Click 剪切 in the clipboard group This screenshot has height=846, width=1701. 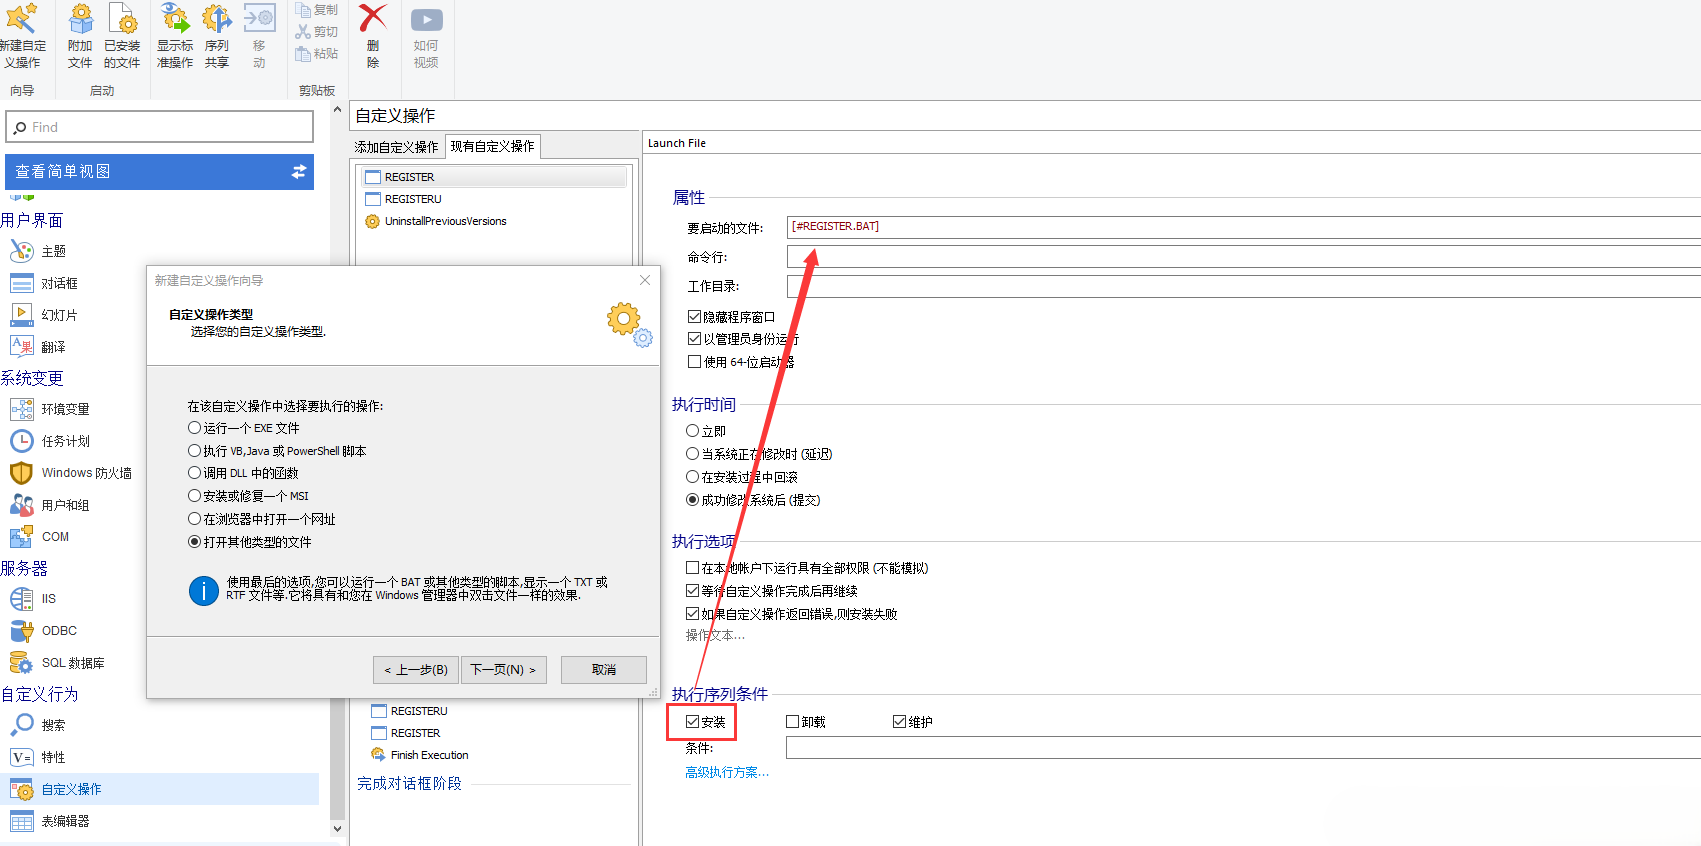317,32
